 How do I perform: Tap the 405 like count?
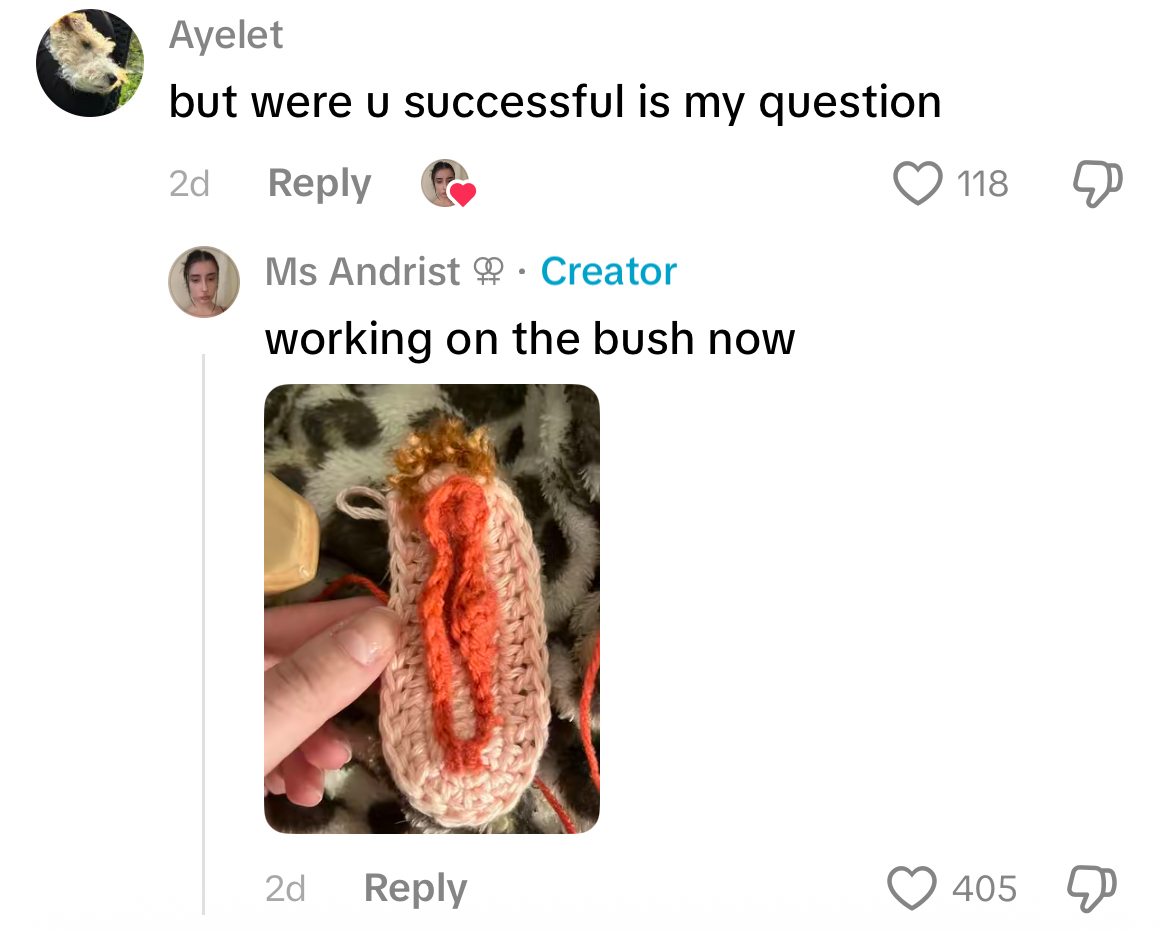984,888
